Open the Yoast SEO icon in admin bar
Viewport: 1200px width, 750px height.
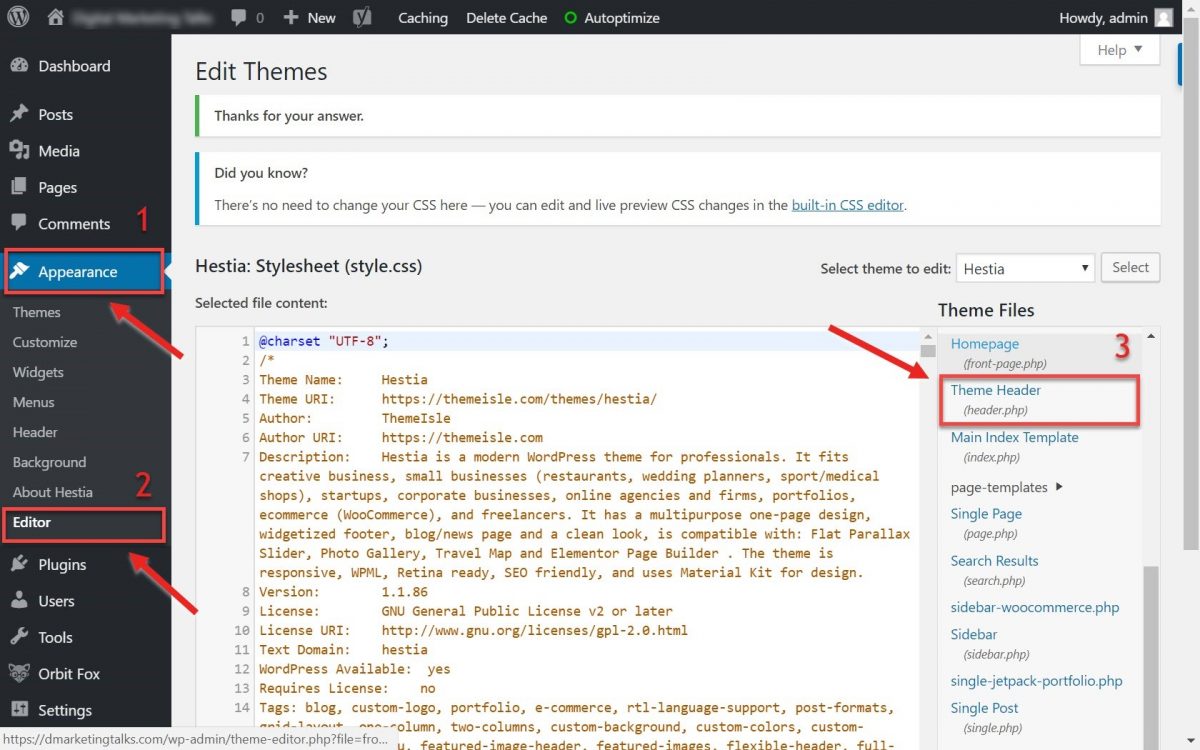coord(364,17)
